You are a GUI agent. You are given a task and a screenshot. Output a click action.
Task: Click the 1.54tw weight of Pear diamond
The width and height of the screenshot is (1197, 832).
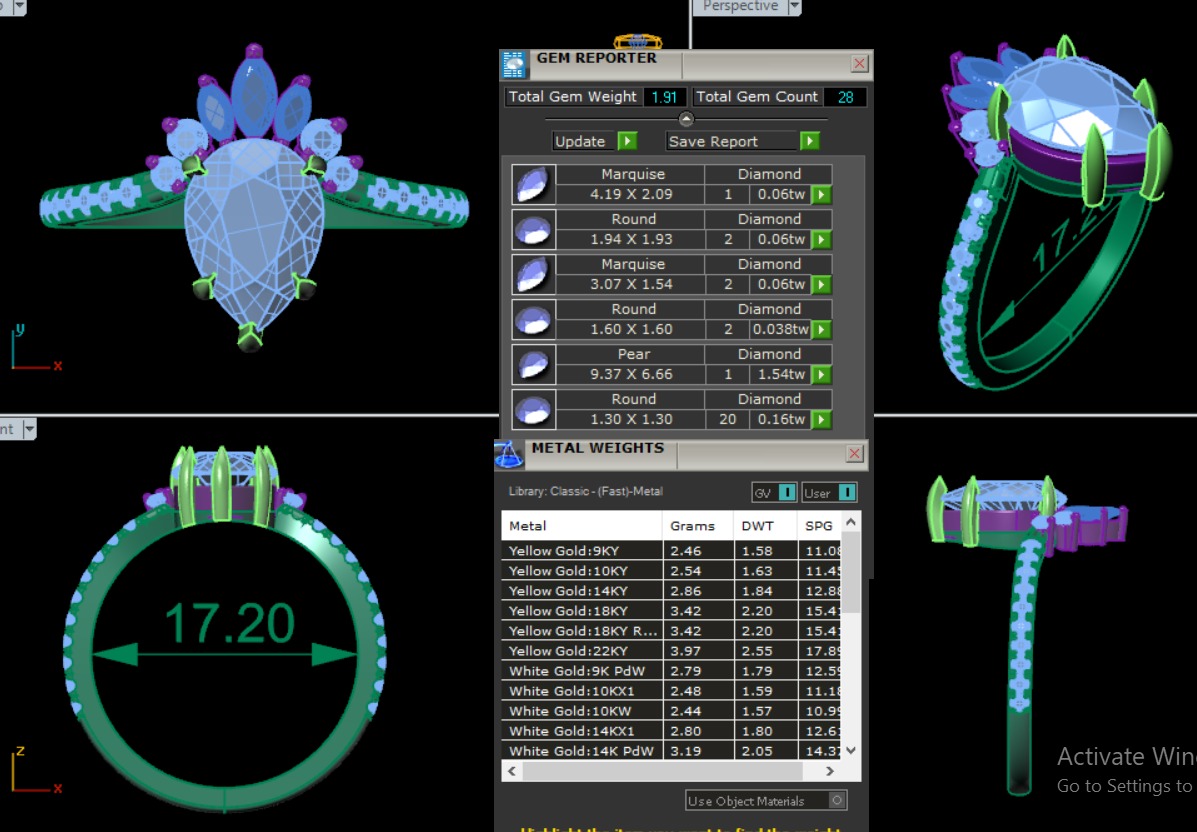(x=781, y=375)
